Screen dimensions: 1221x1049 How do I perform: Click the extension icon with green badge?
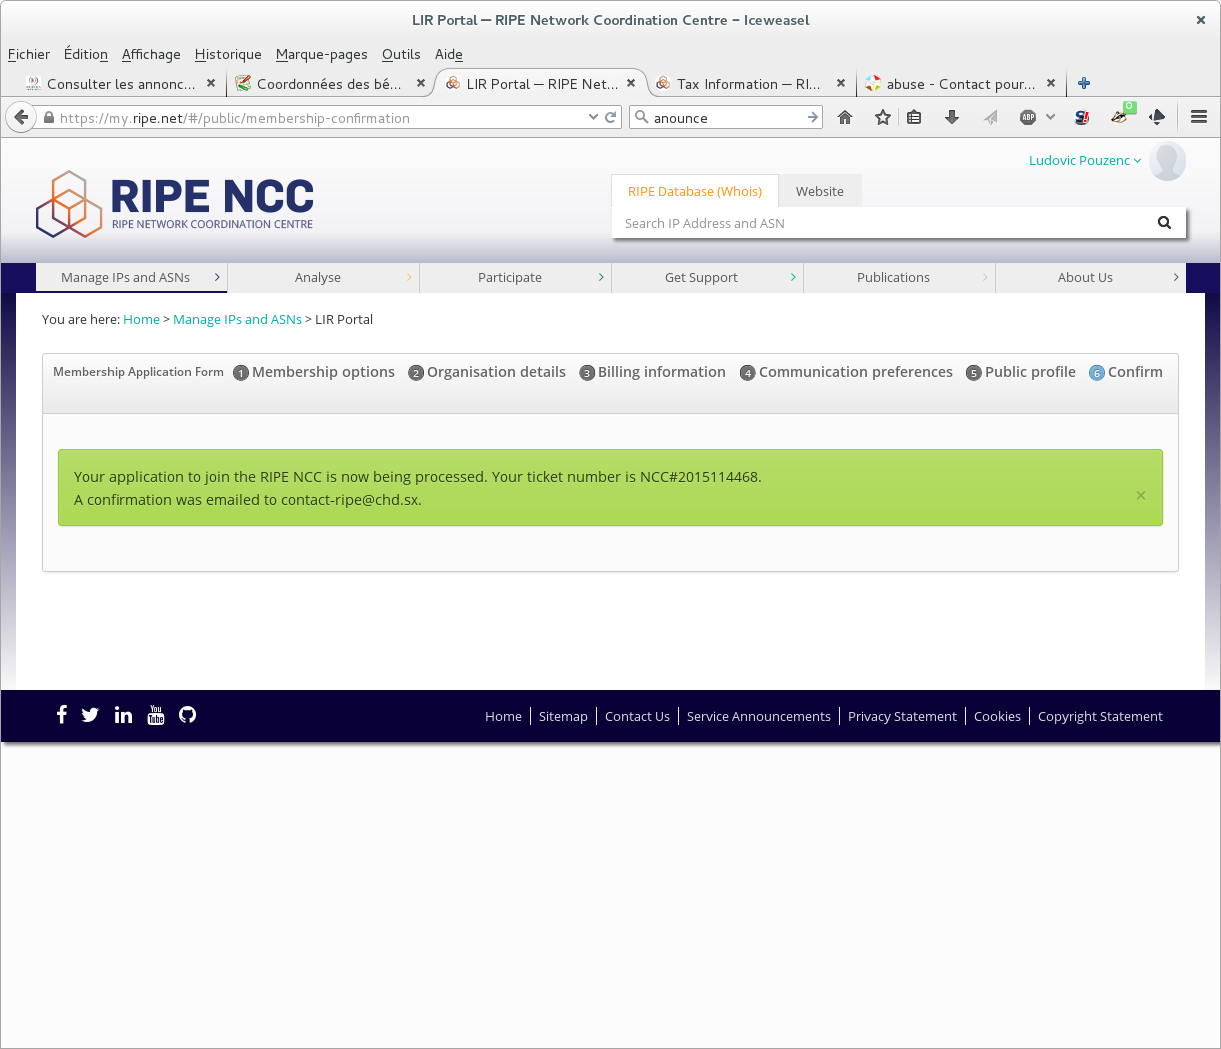[1121, 114]
